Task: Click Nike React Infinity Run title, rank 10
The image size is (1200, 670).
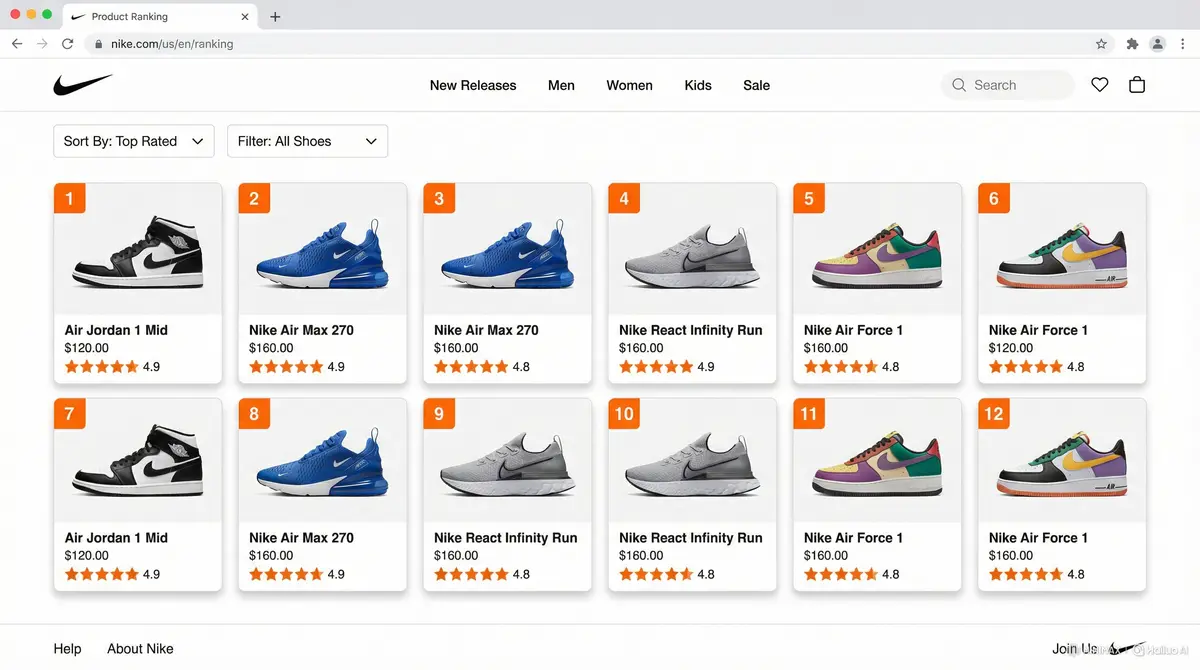Action: [x=690, y=538]
